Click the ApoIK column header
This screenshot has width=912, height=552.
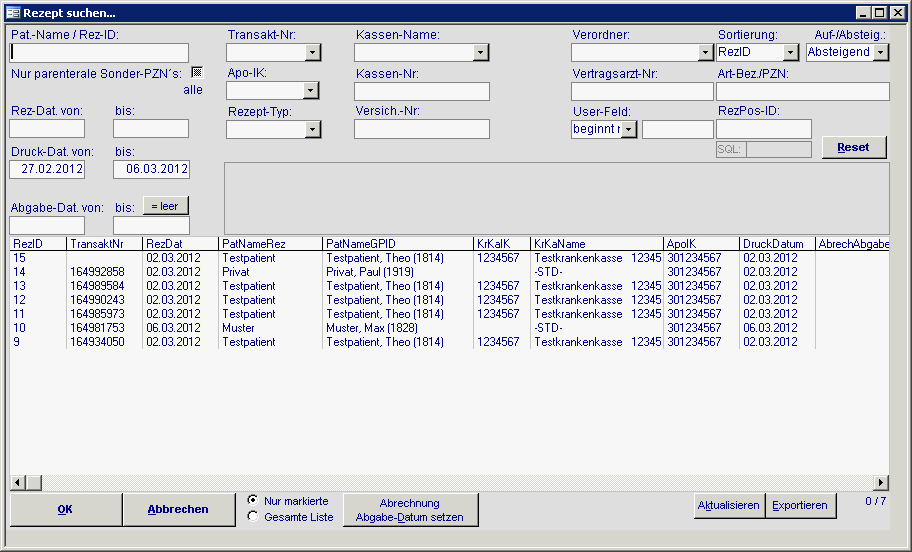[701, 244]
